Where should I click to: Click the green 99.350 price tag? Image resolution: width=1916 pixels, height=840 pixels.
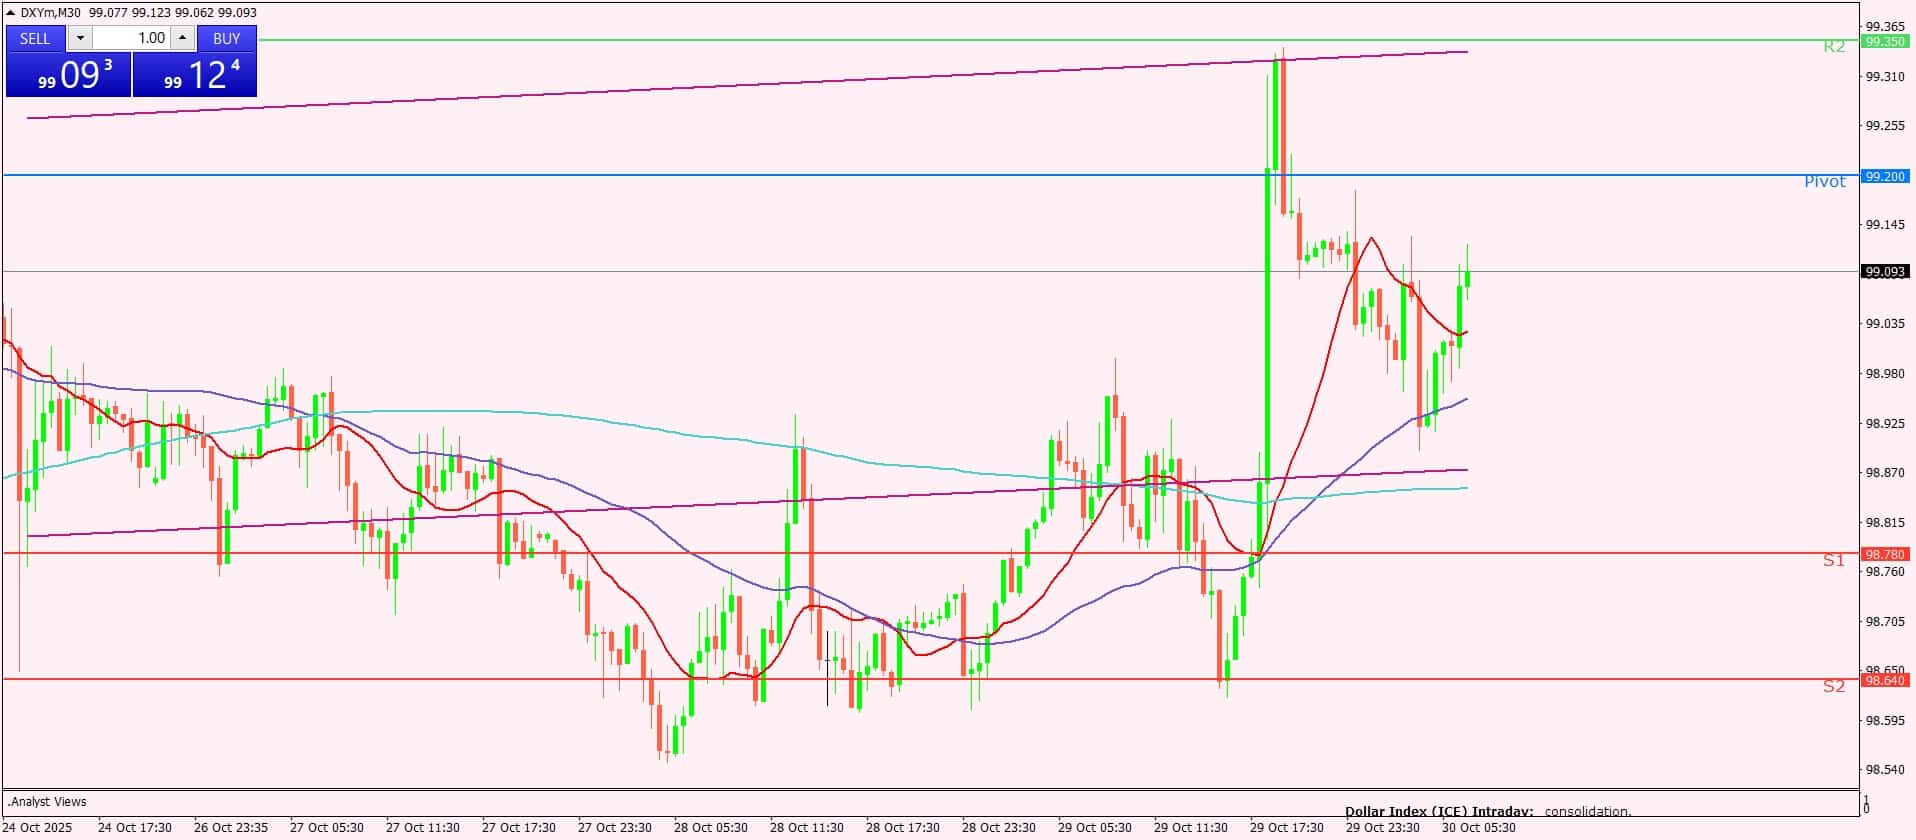[1885, 41]
